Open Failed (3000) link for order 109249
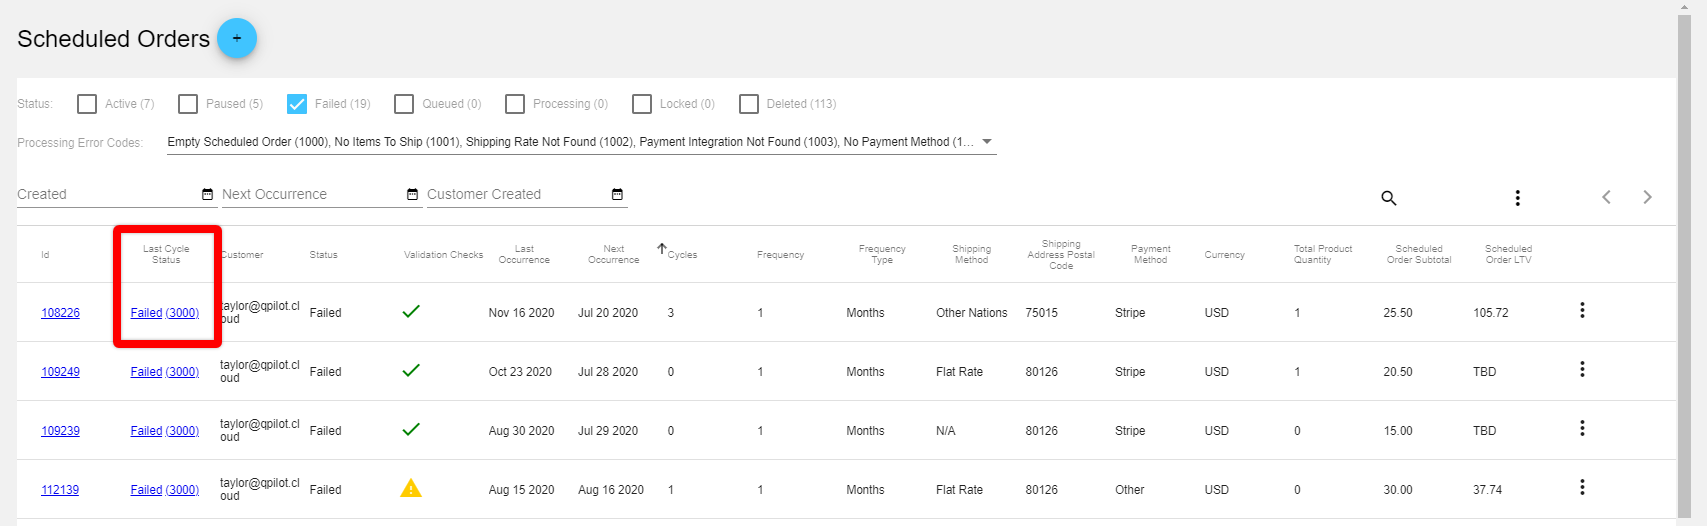 [165, 372]
